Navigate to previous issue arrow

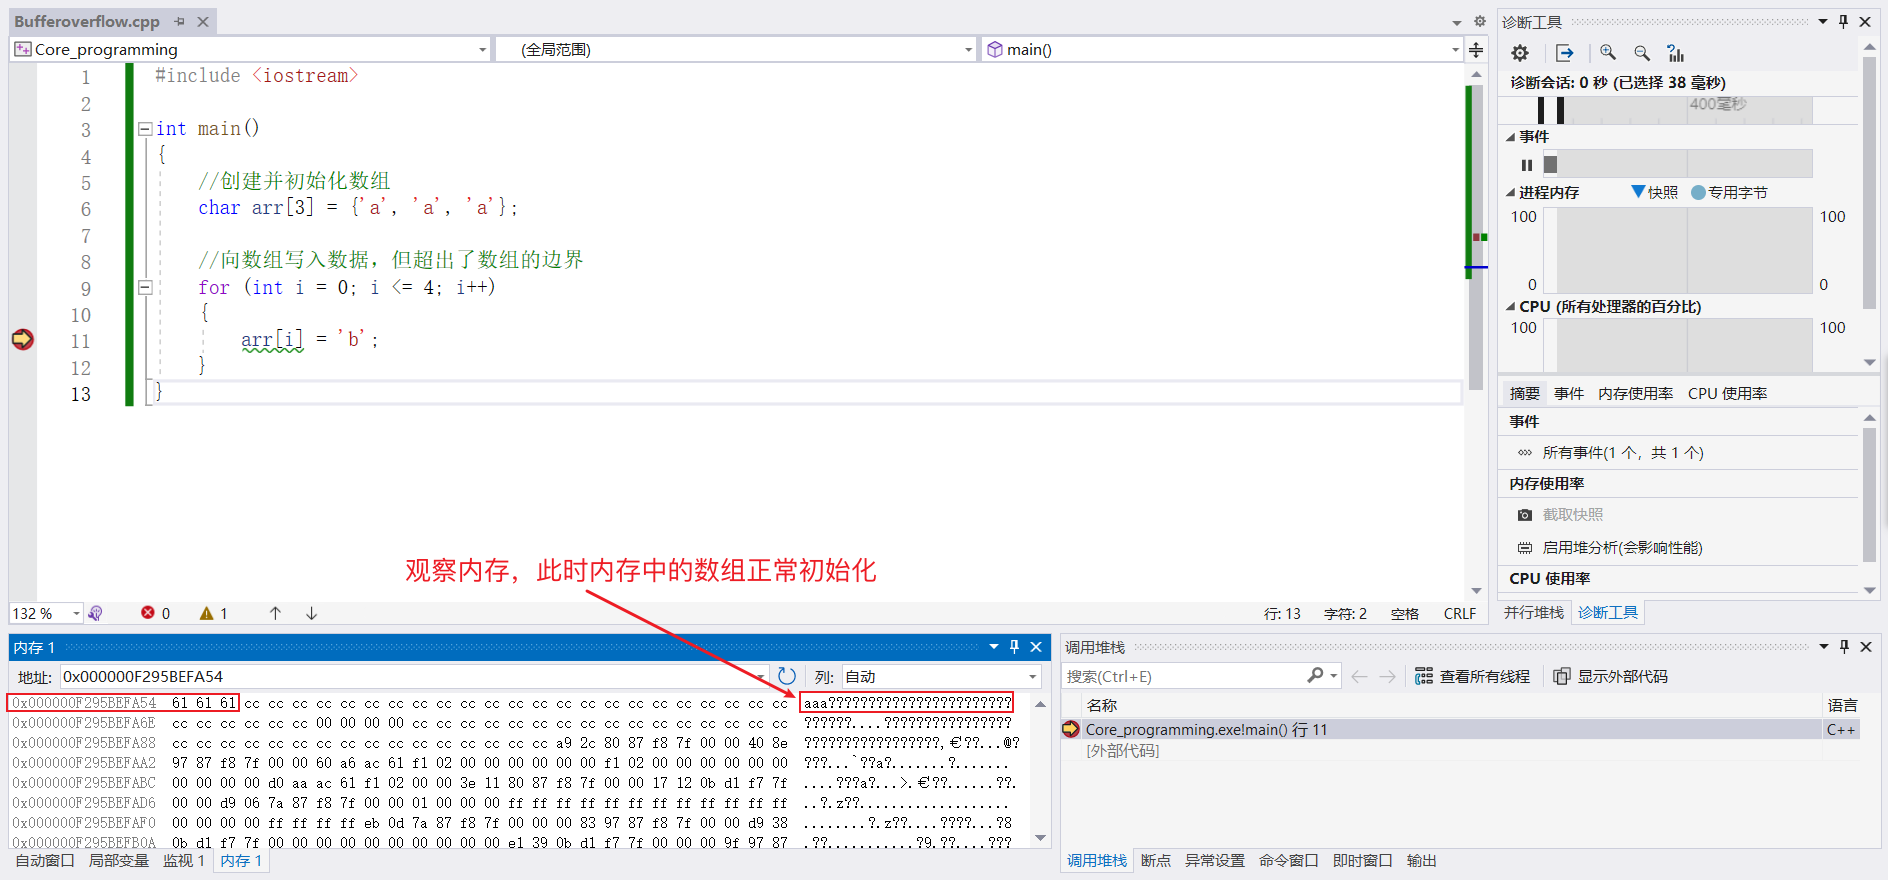275,613
